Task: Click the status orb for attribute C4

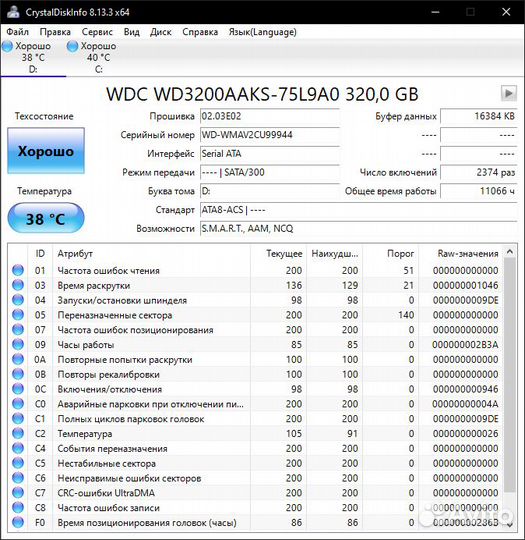Action: click(x=18, y=448)
